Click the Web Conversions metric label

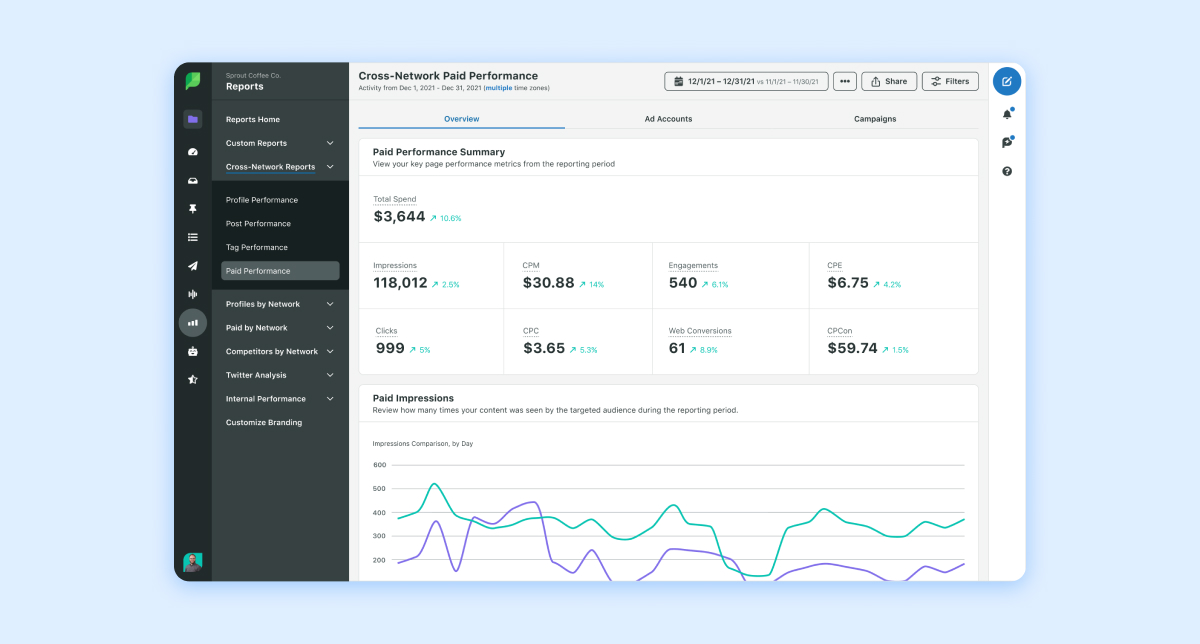[x=700, y=330]
